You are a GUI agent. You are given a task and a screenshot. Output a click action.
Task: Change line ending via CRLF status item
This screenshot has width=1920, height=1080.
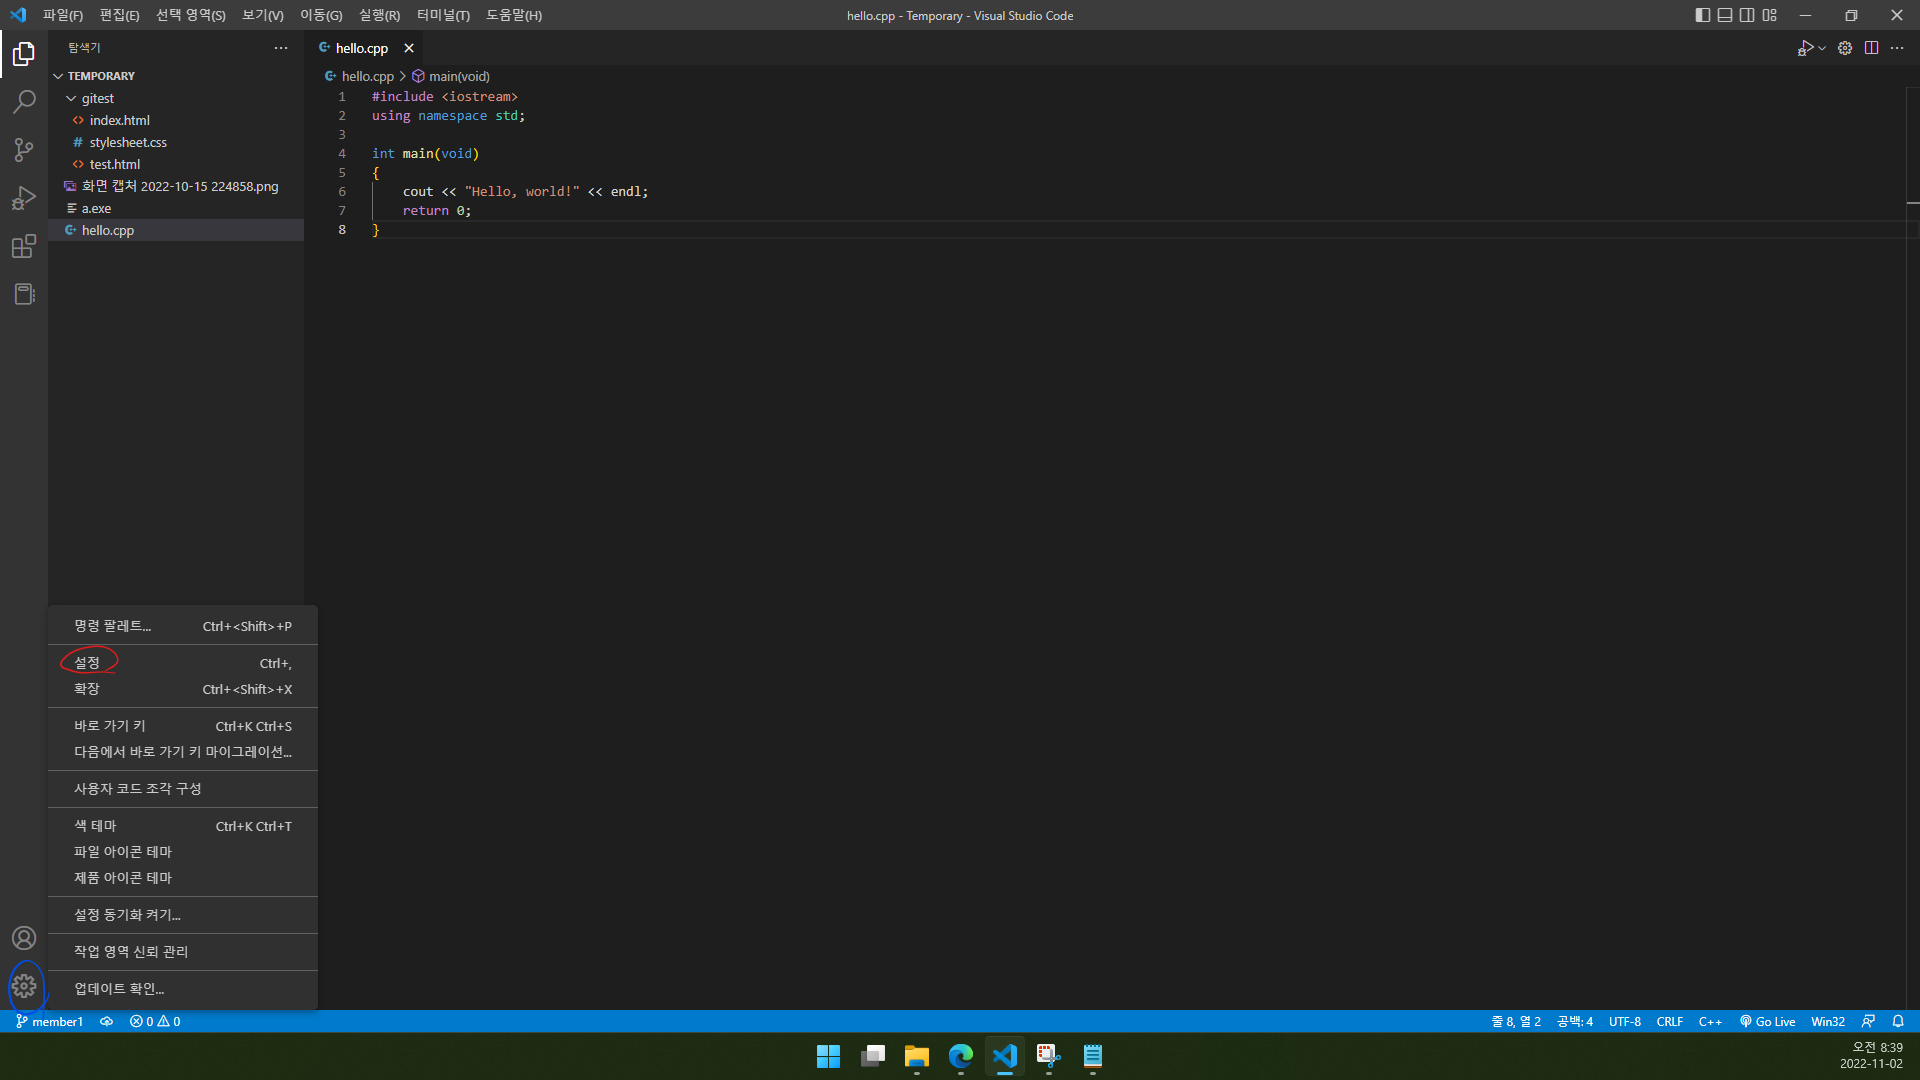(x=1670, y=1021)
